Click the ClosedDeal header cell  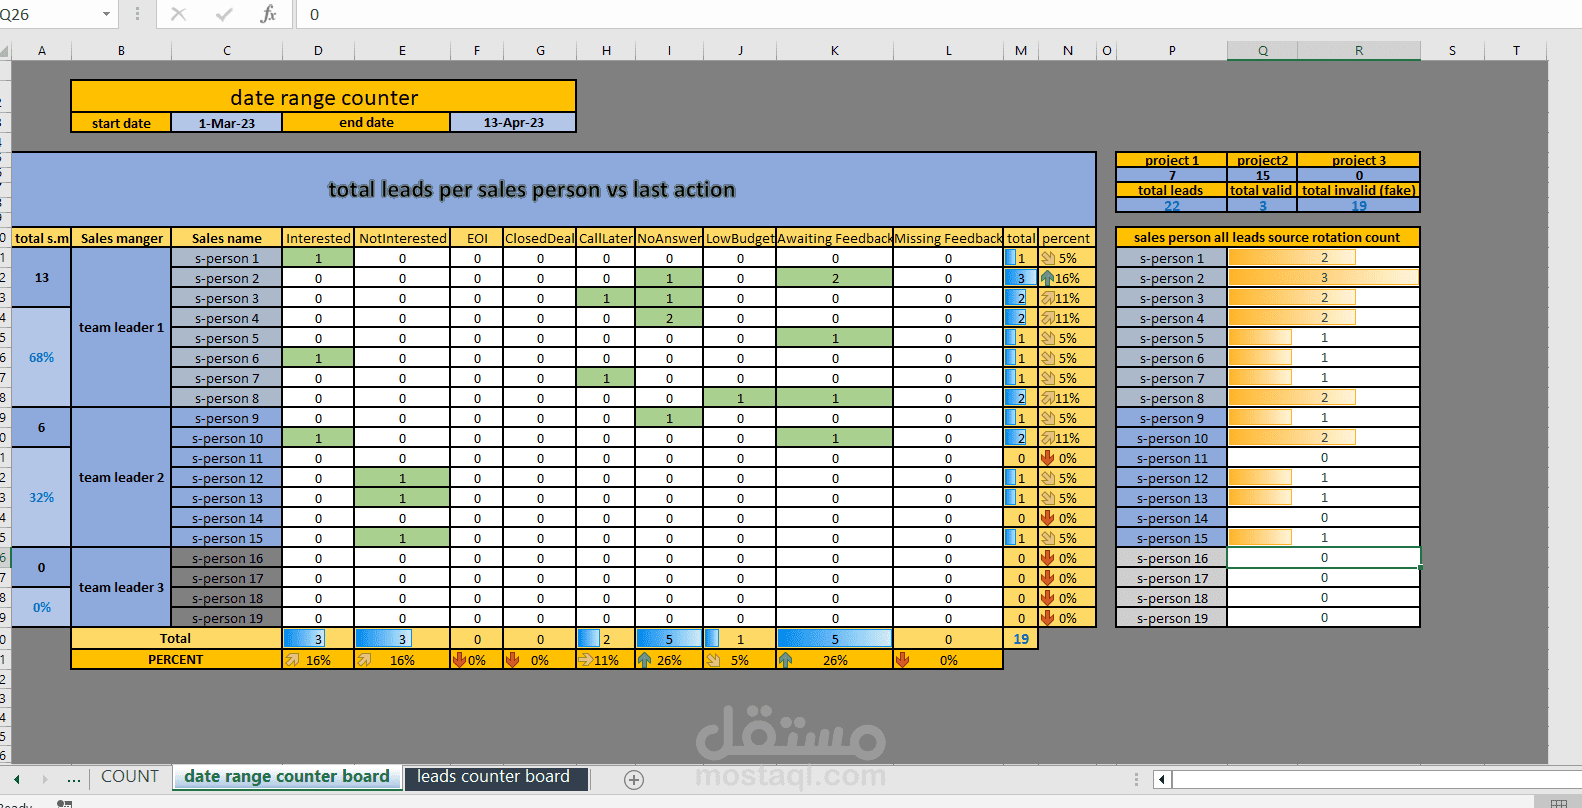pos(539,238)
